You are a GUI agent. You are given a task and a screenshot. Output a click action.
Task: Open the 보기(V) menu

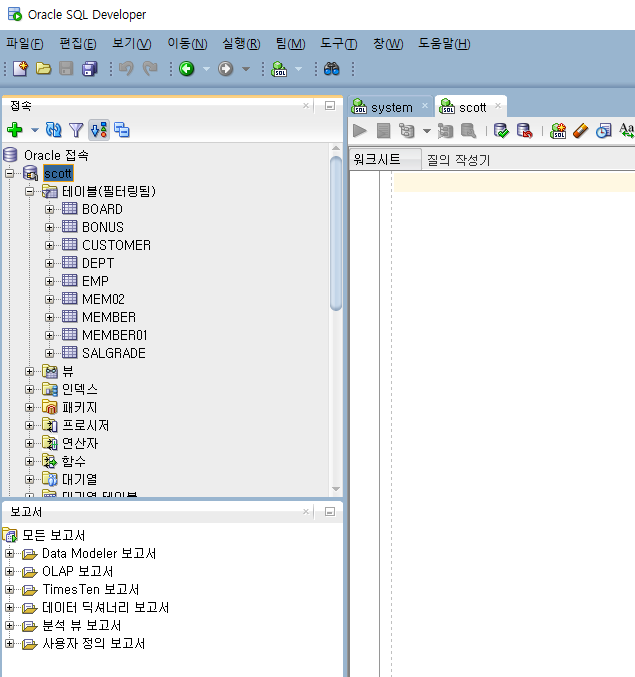pyautogui.click(x=132, y=44)
